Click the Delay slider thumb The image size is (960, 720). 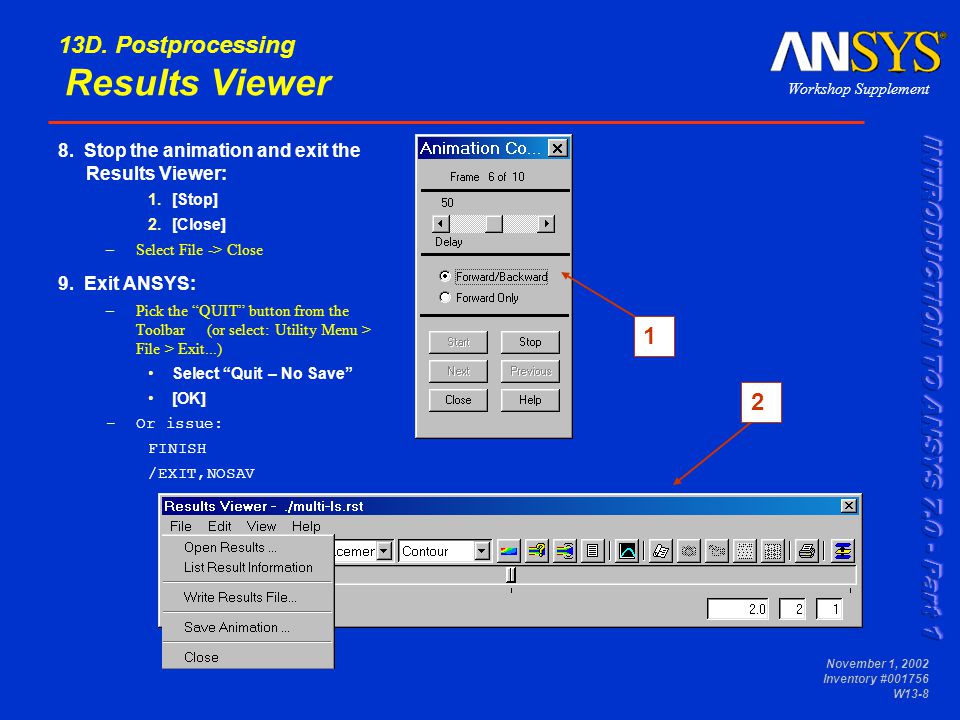coord(493,223)
